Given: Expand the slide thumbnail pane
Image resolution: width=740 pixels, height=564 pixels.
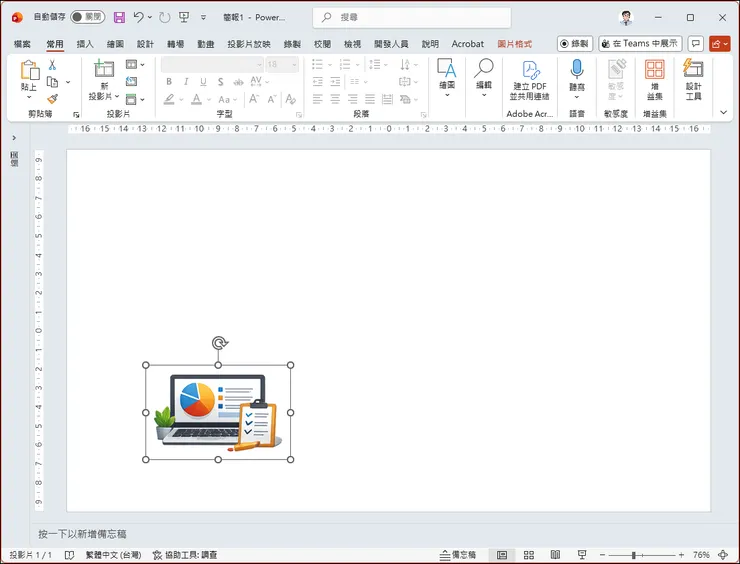Looking at the screenshot, I should click(14, 138).
